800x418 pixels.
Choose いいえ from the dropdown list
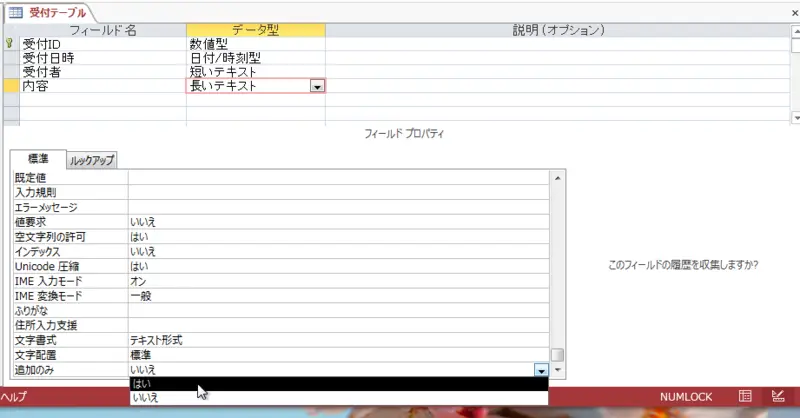tap(340, 398)
